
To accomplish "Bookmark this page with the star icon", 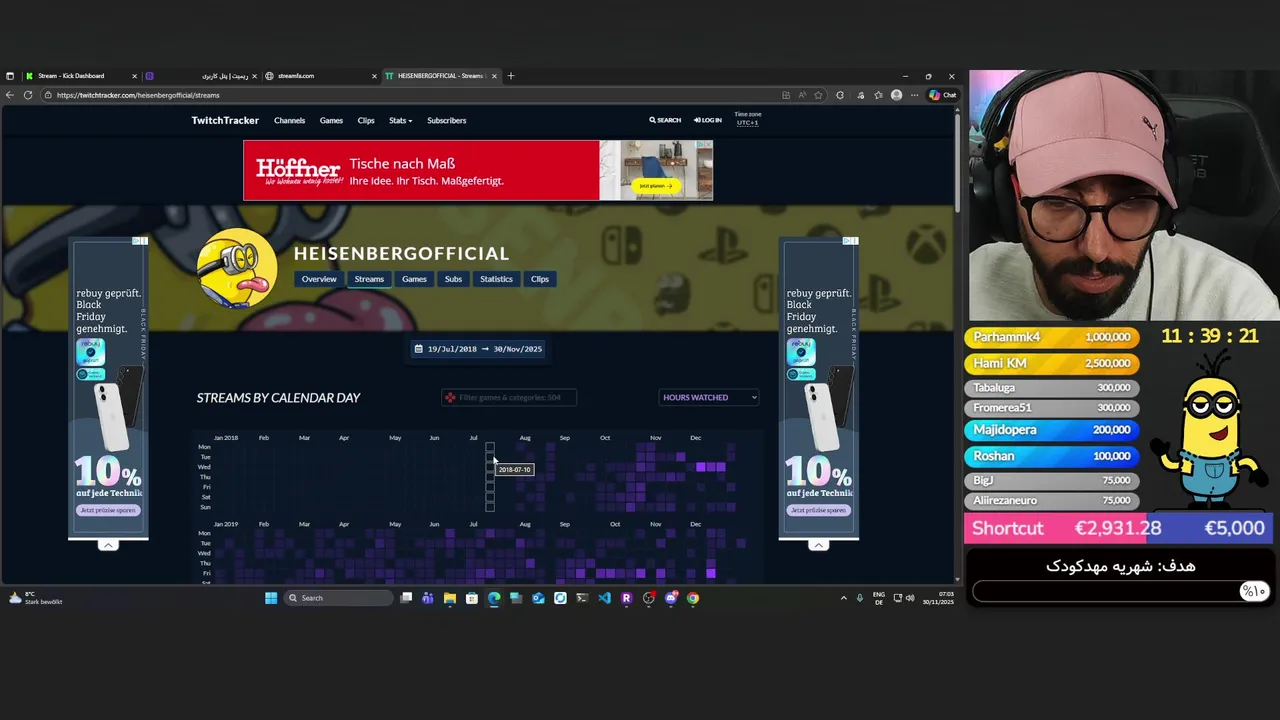I will pyautogui.click(x=819, y=95).
